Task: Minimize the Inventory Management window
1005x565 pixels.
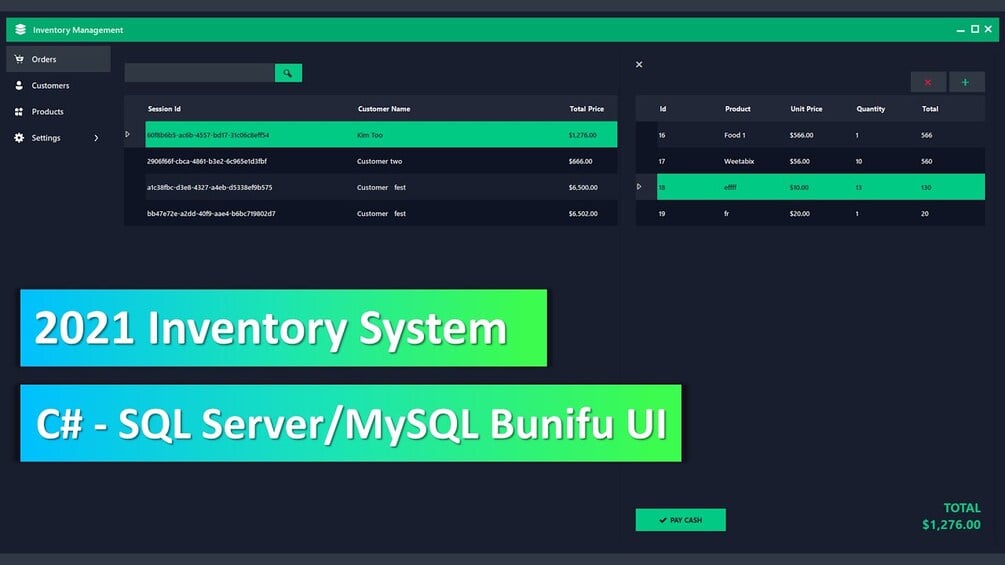Action: coord(960,29)
